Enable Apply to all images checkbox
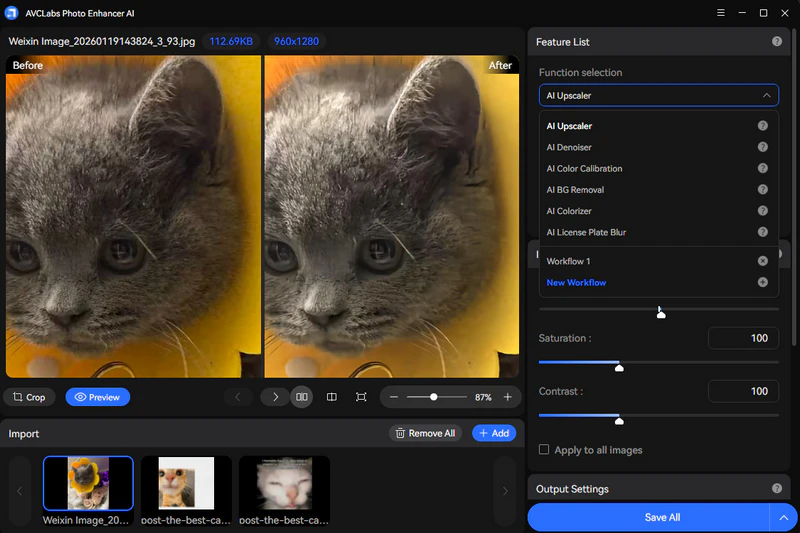Screen dimensions: 800x533 point(544,449)
